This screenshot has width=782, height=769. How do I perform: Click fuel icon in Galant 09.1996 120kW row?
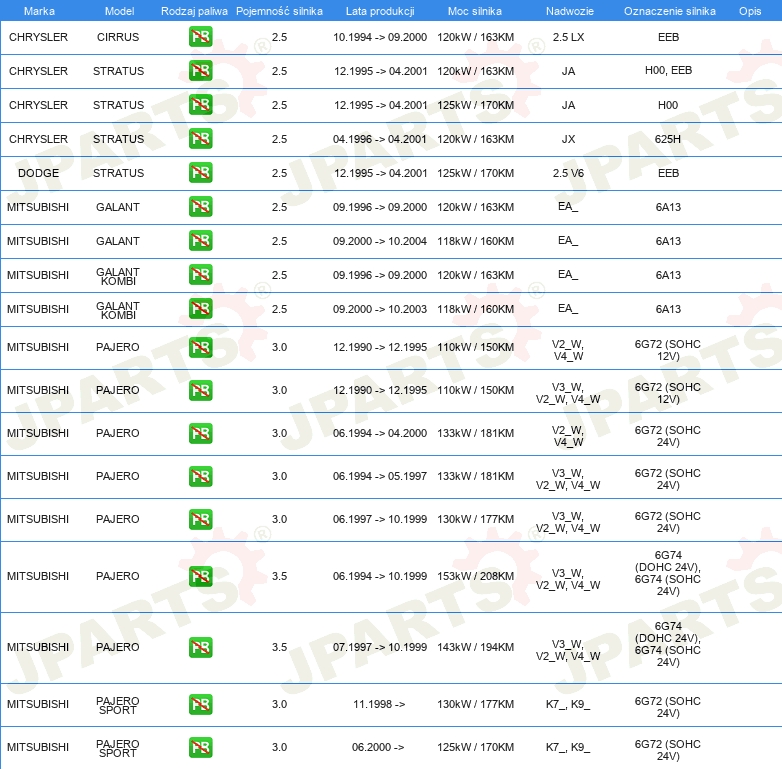[200, 206]
